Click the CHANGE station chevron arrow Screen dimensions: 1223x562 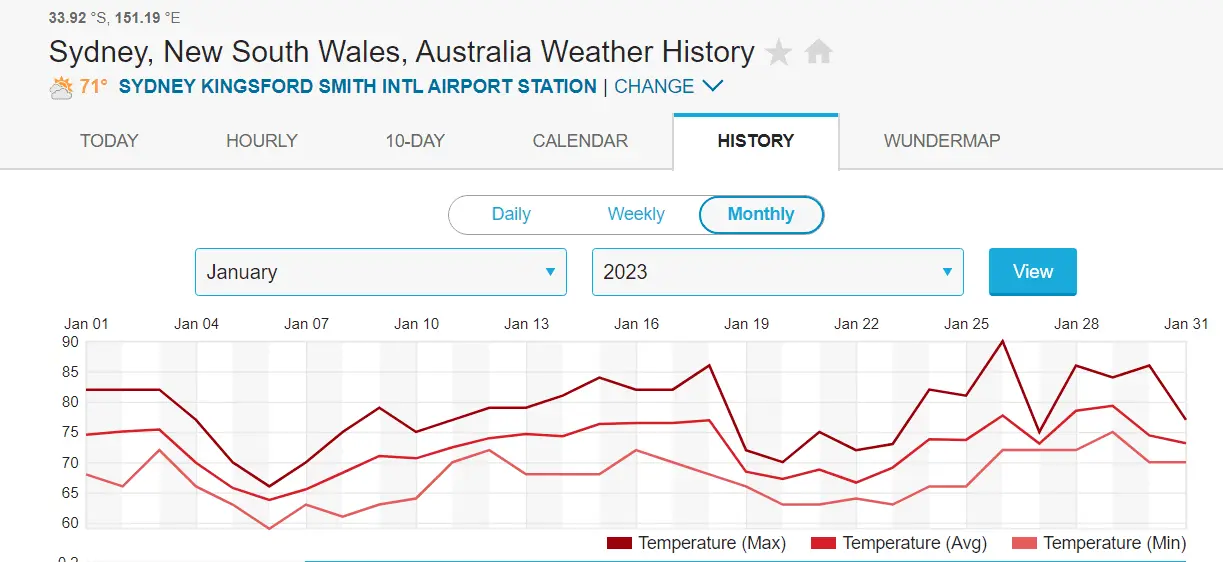tap(713, 86)
